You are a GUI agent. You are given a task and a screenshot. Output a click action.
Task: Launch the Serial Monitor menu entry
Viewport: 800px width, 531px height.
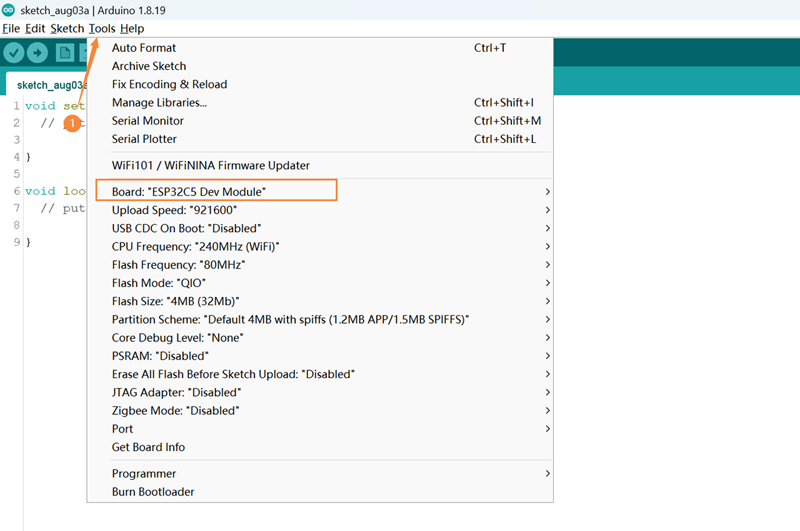[x=148, y=121]
